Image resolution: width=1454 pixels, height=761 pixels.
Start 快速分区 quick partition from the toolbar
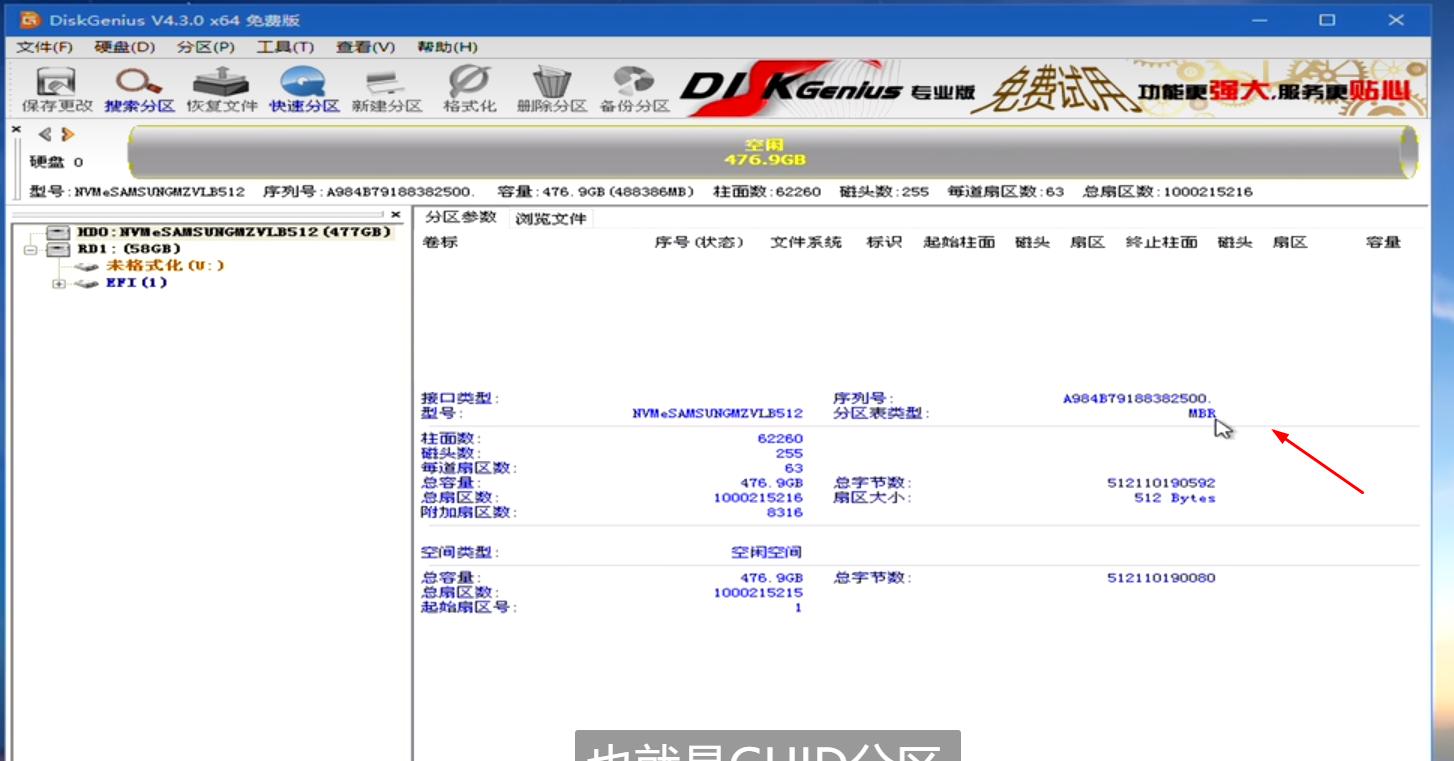tap(304, 89)
